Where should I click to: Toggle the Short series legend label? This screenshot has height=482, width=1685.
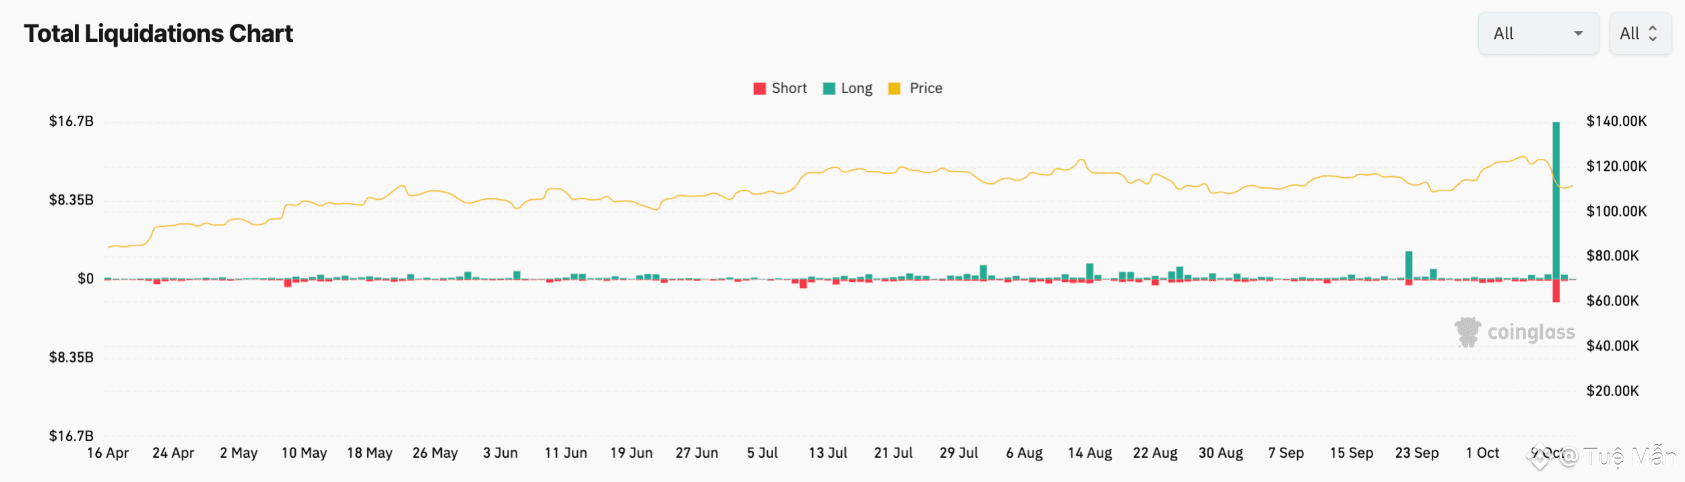789,88
